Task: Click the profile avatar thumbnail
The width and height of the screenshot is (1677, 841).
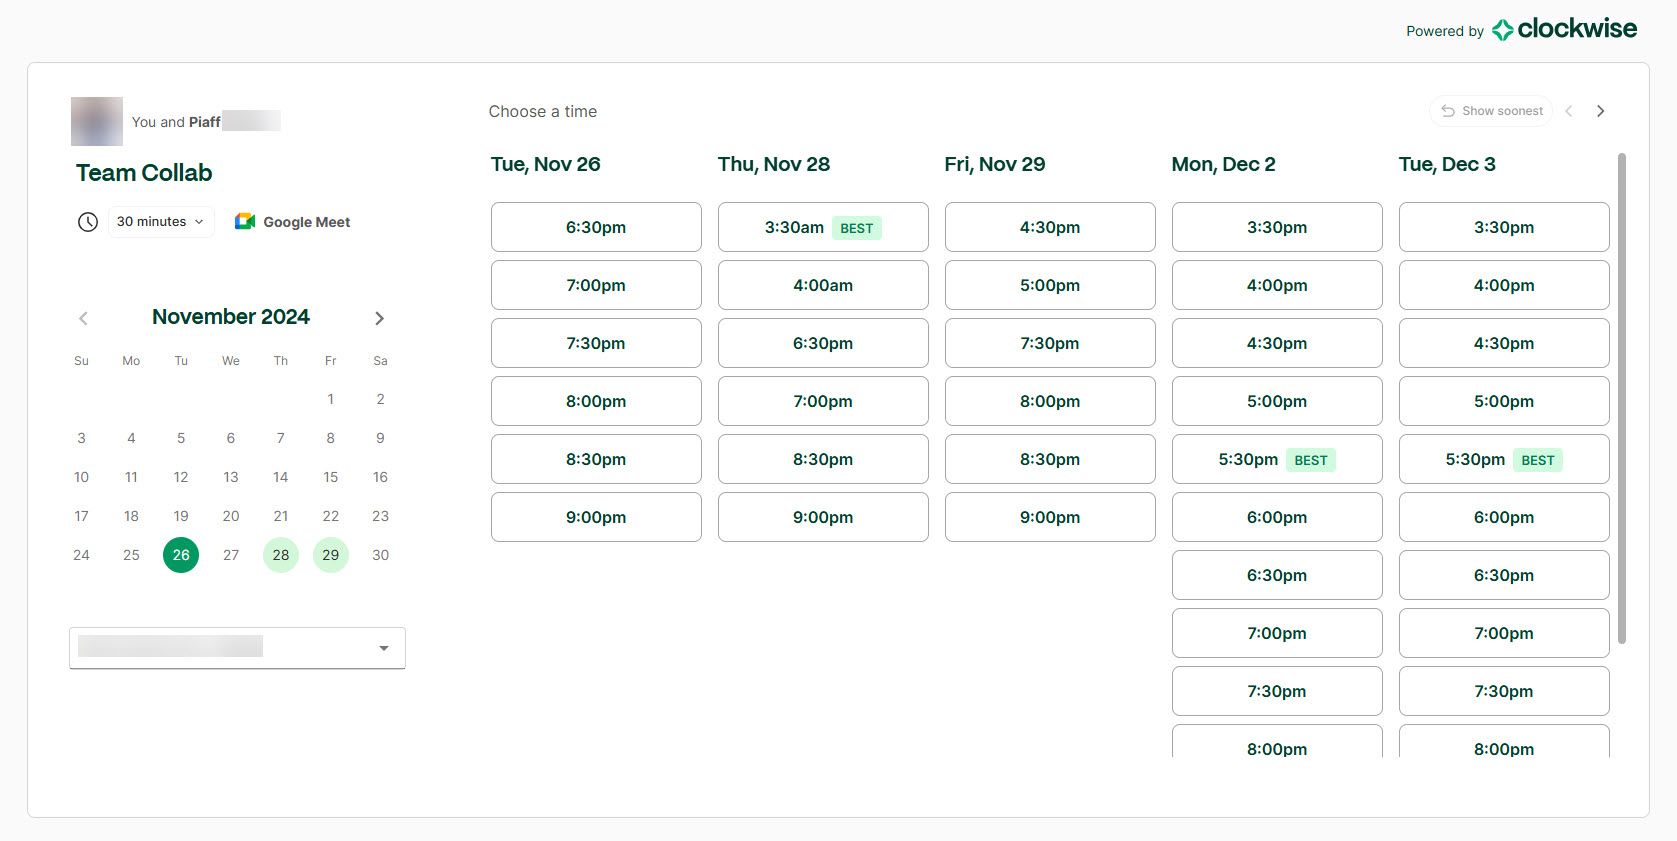Action: click(96, 121)
